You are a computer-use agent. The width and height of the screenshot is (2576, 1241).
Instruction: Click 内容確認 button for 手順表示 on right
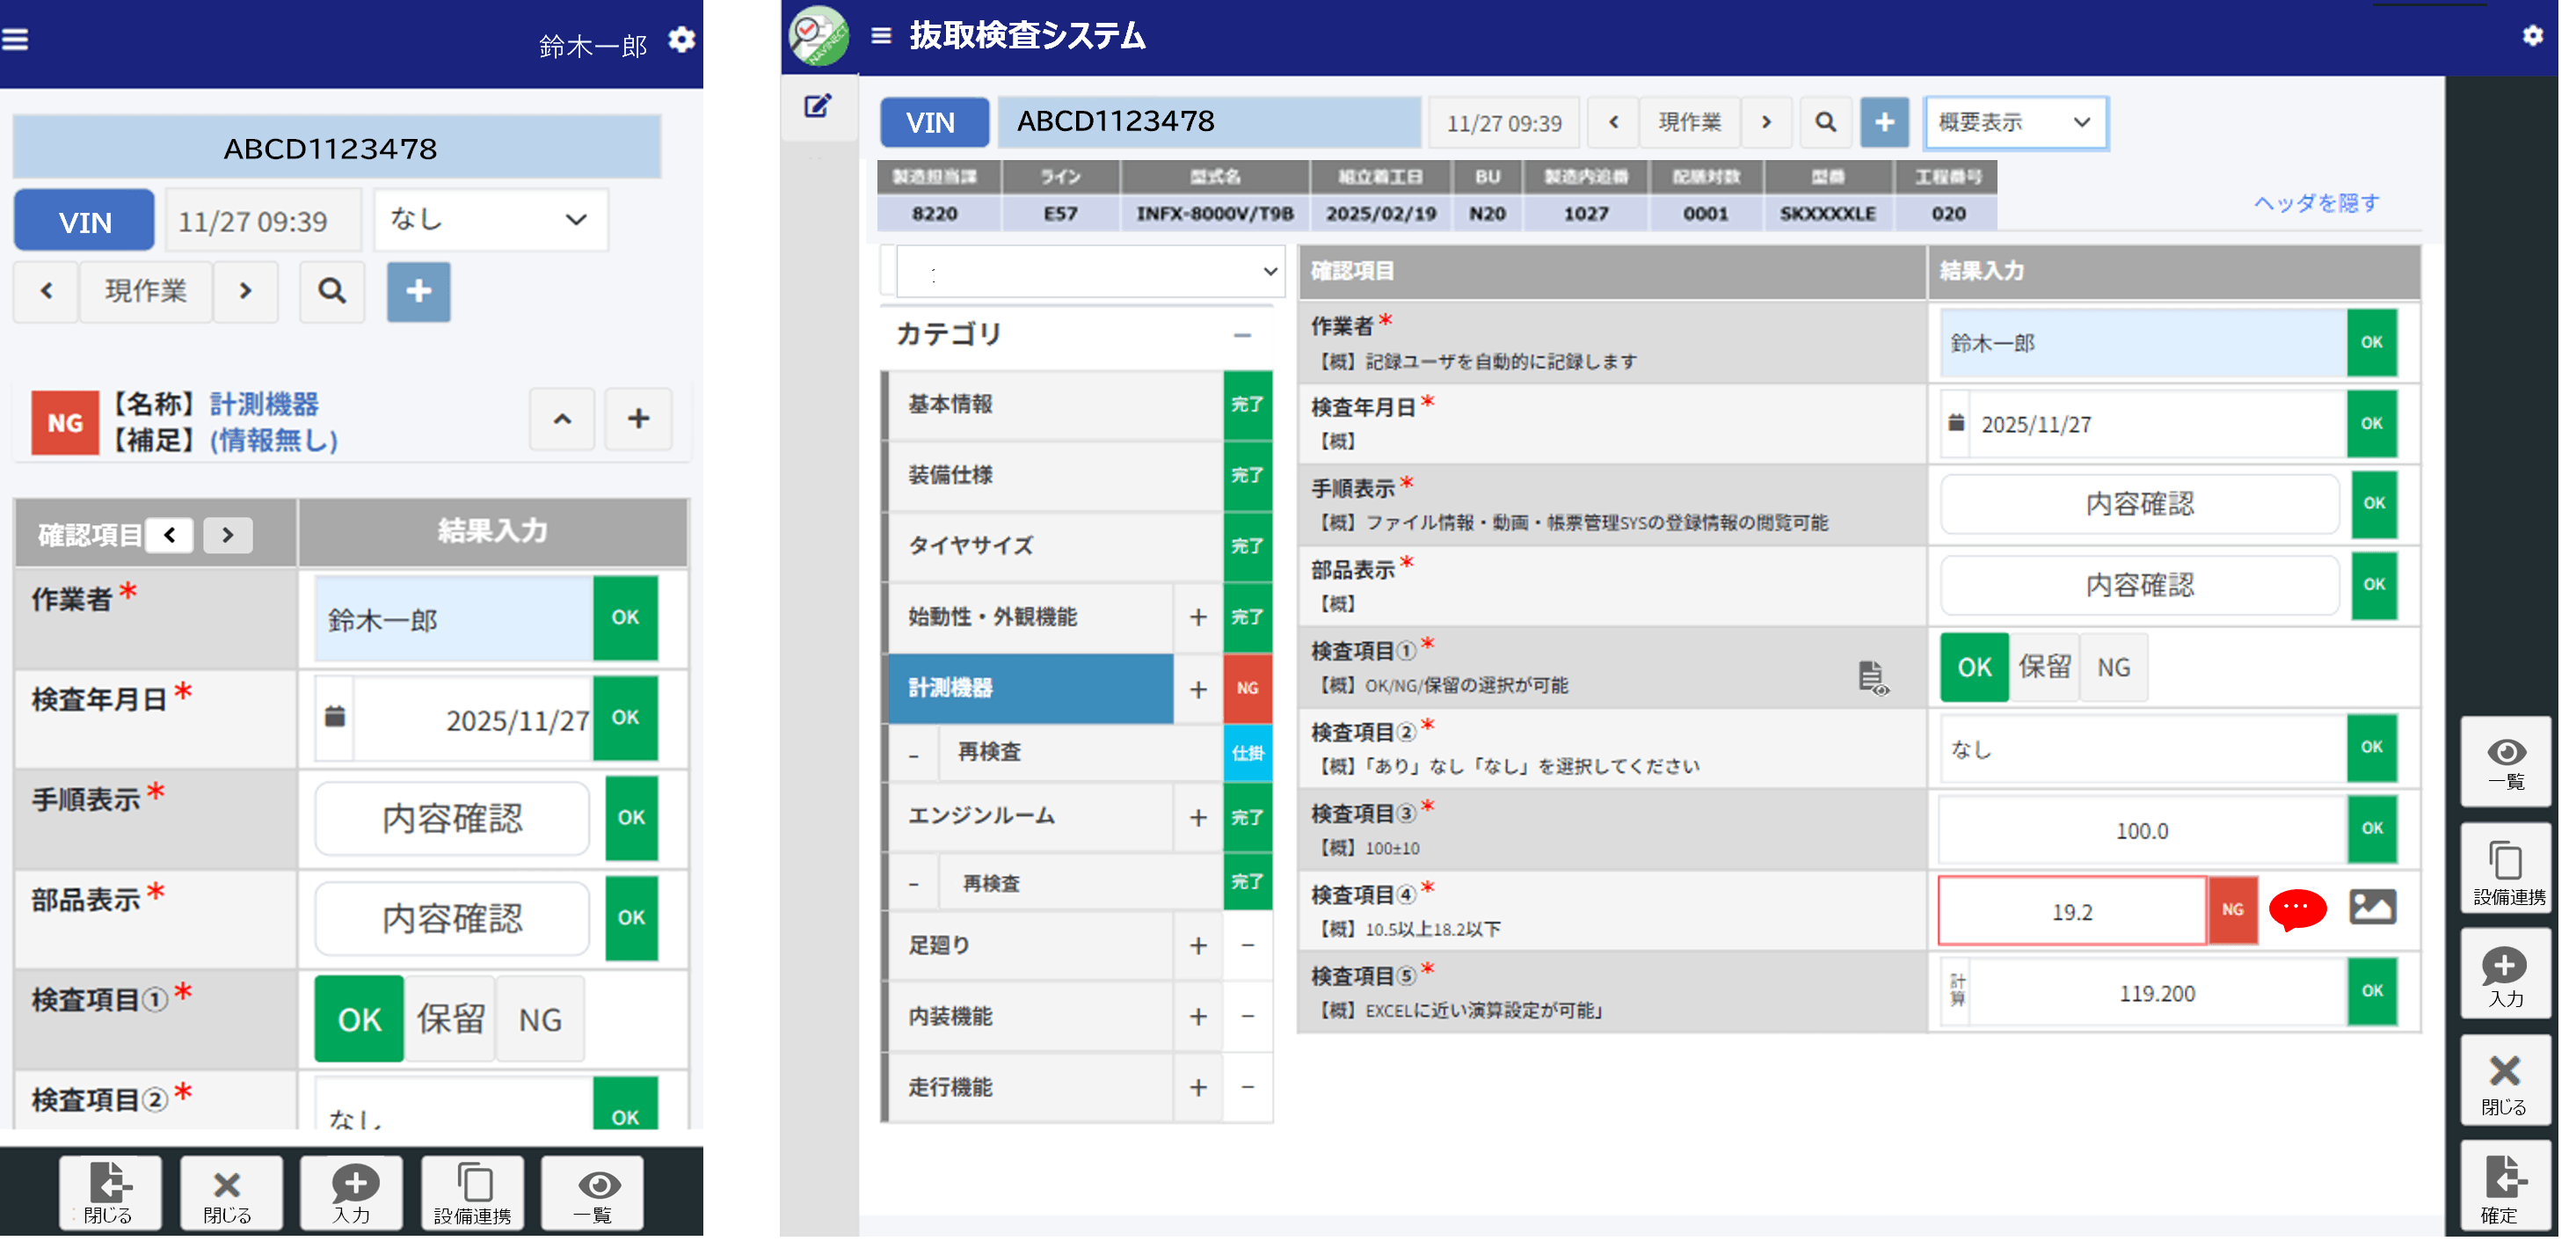(2138, 504)
